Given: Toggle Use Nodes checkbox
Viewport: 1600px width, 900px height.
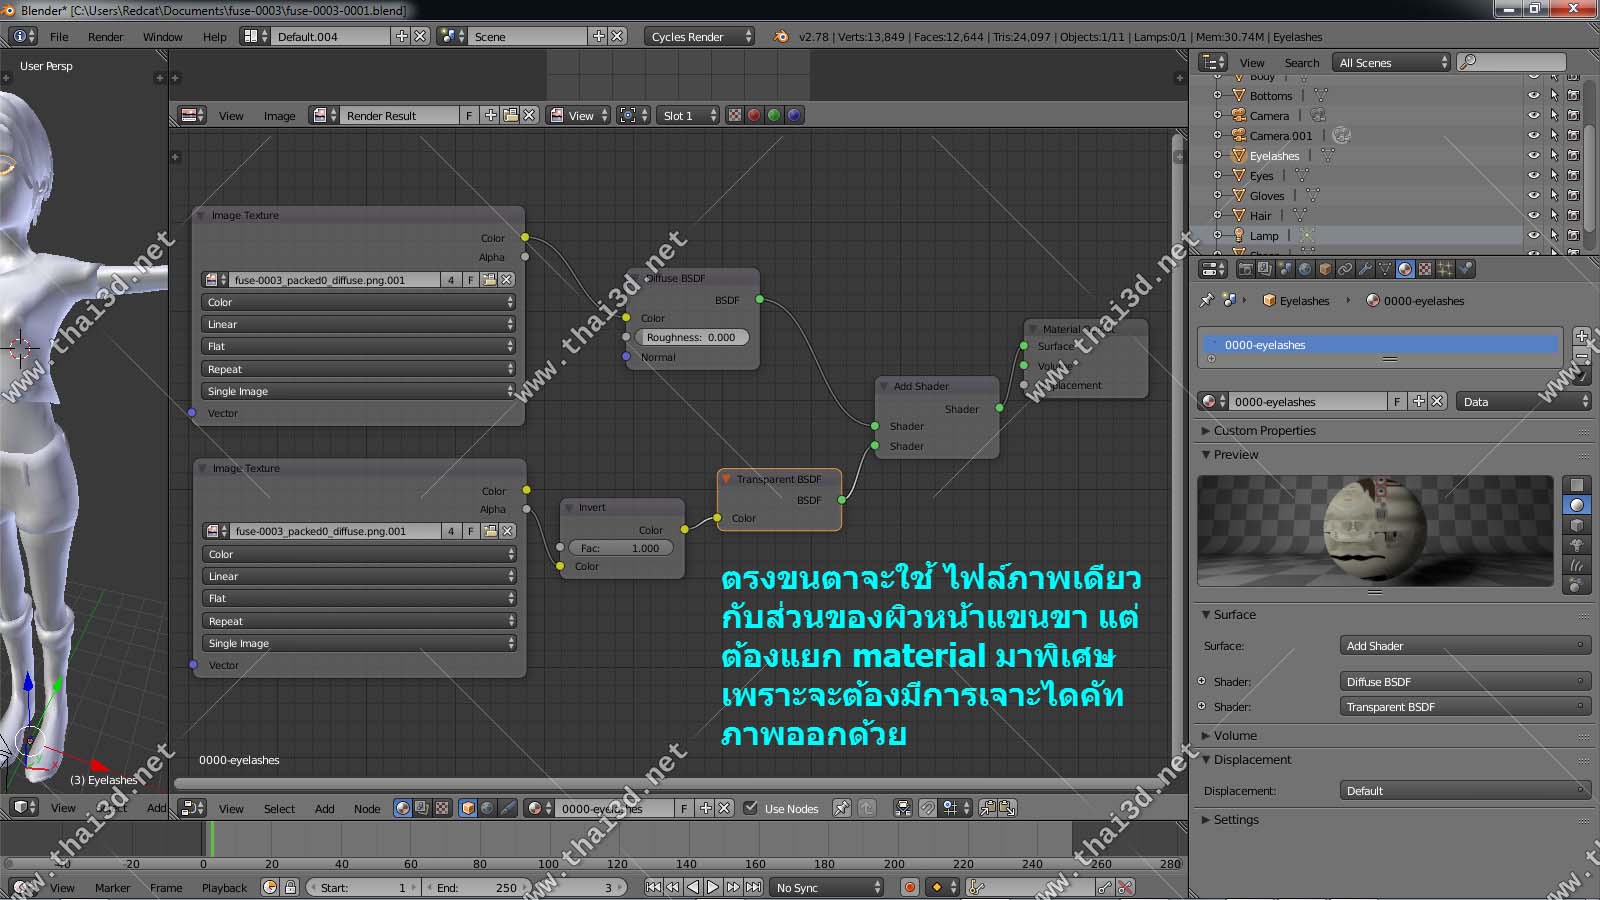Looking at the screenshot, I should pyautogui.click(x=751, y=808).
